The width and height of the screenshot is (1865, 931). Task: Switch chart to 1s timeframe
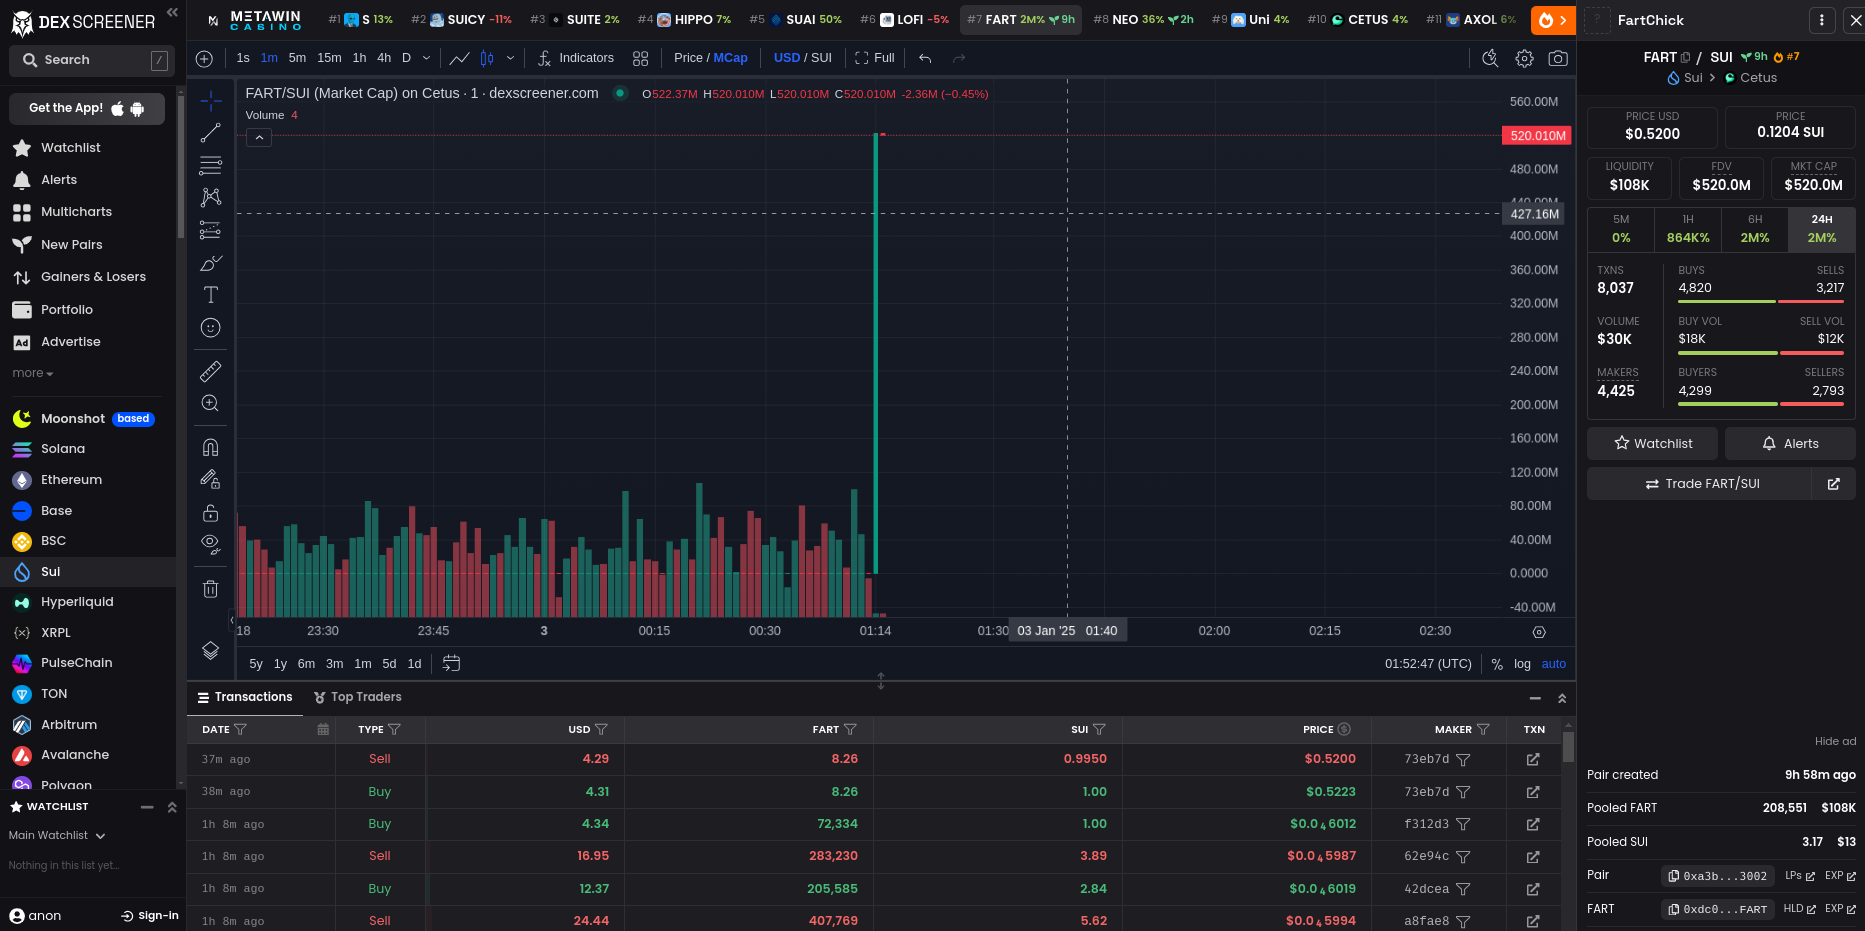pyautogui.click(x=243, y=58)
